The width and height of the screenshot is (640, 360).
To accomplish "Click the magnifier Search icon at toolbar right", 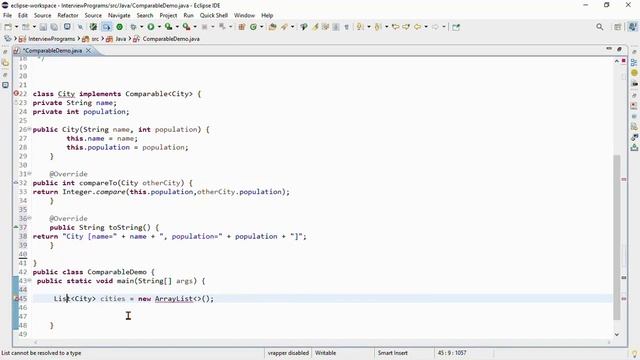I will [600, 27].
